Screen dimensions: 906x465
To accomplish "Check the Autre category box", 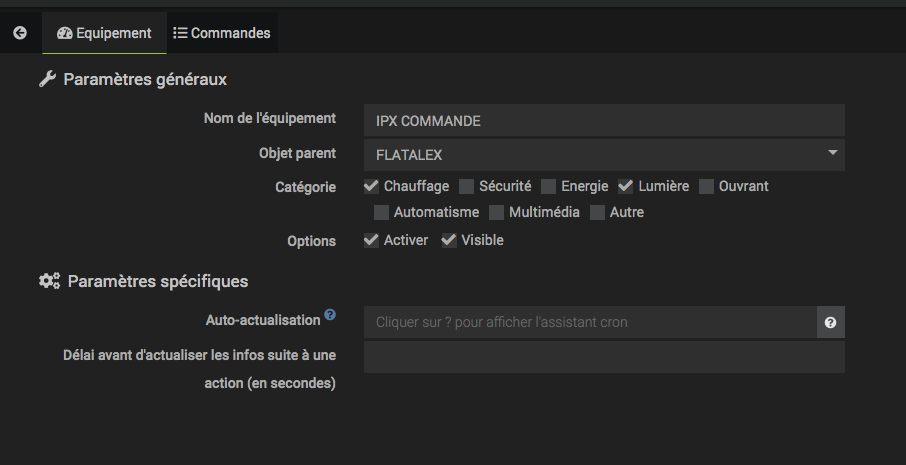I will click(597, 212).
